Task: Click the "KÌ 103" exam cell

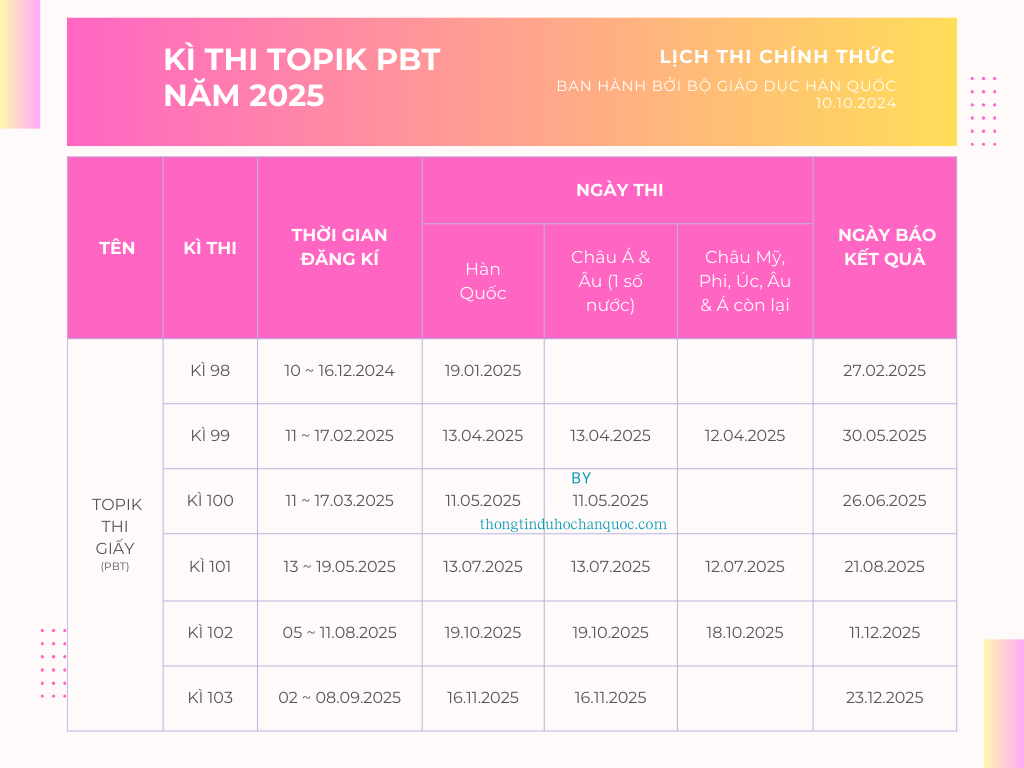Action: 210,698
